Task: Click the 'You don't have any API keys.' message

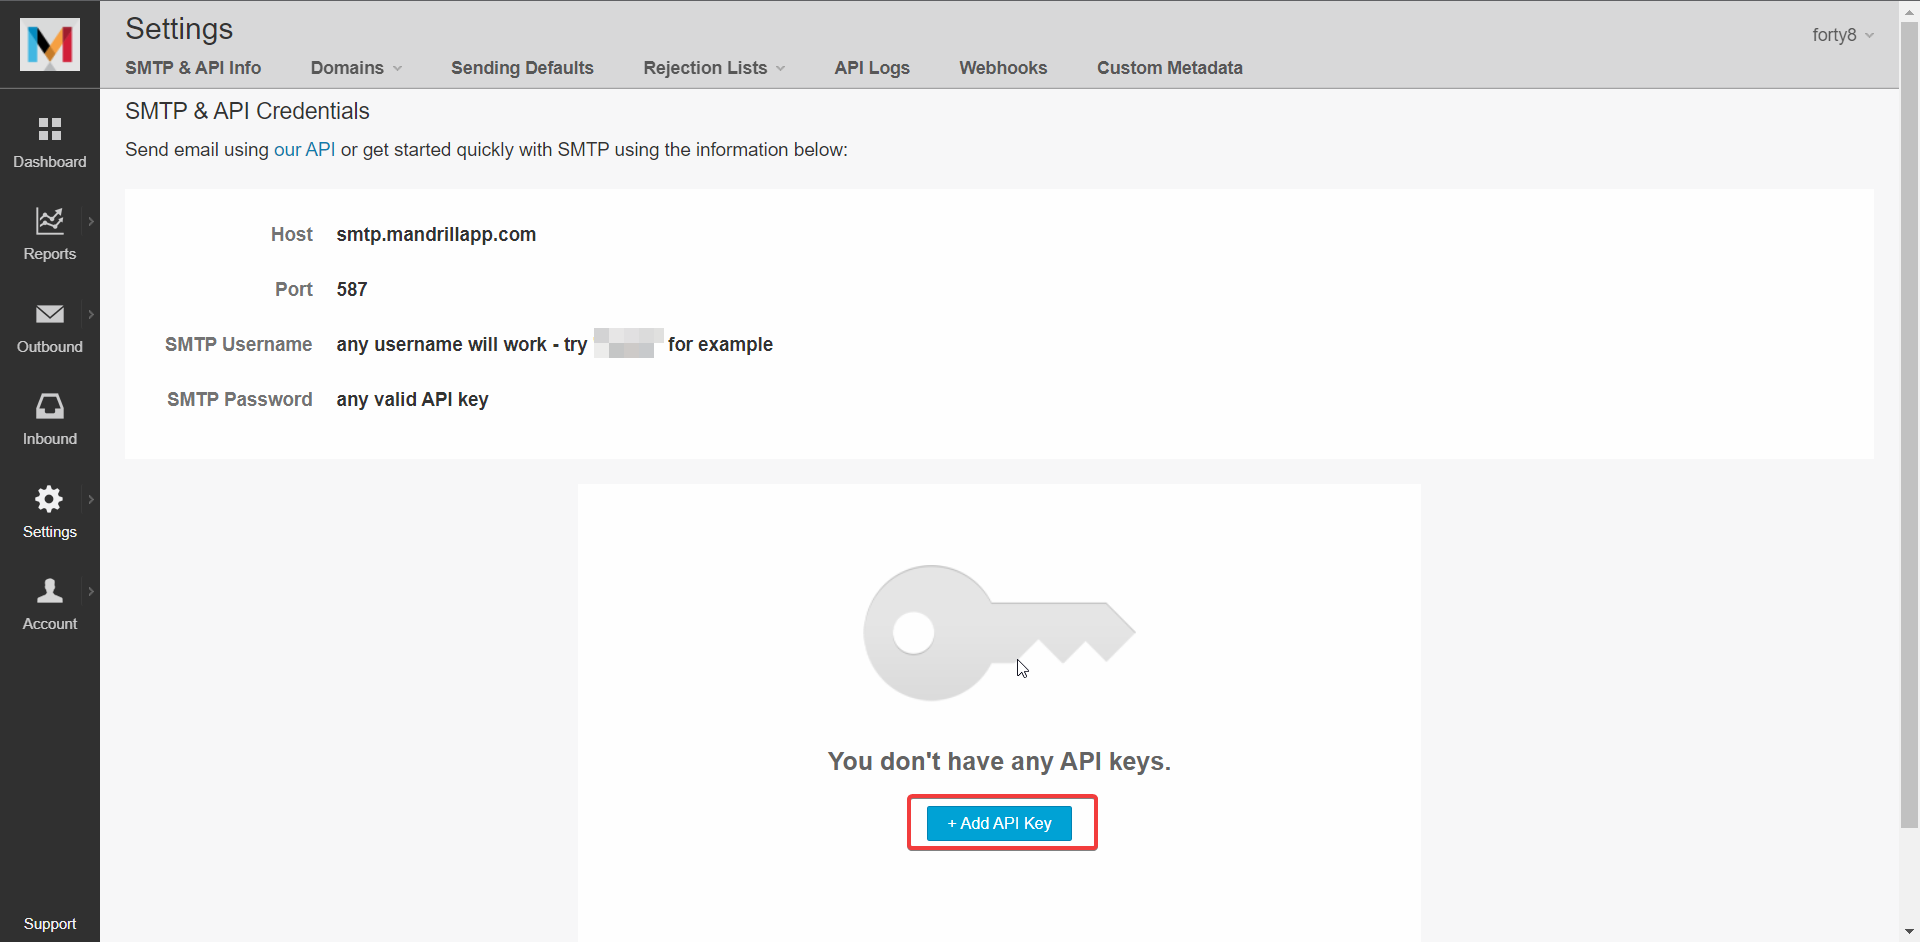Action: [x=999, y=762]
